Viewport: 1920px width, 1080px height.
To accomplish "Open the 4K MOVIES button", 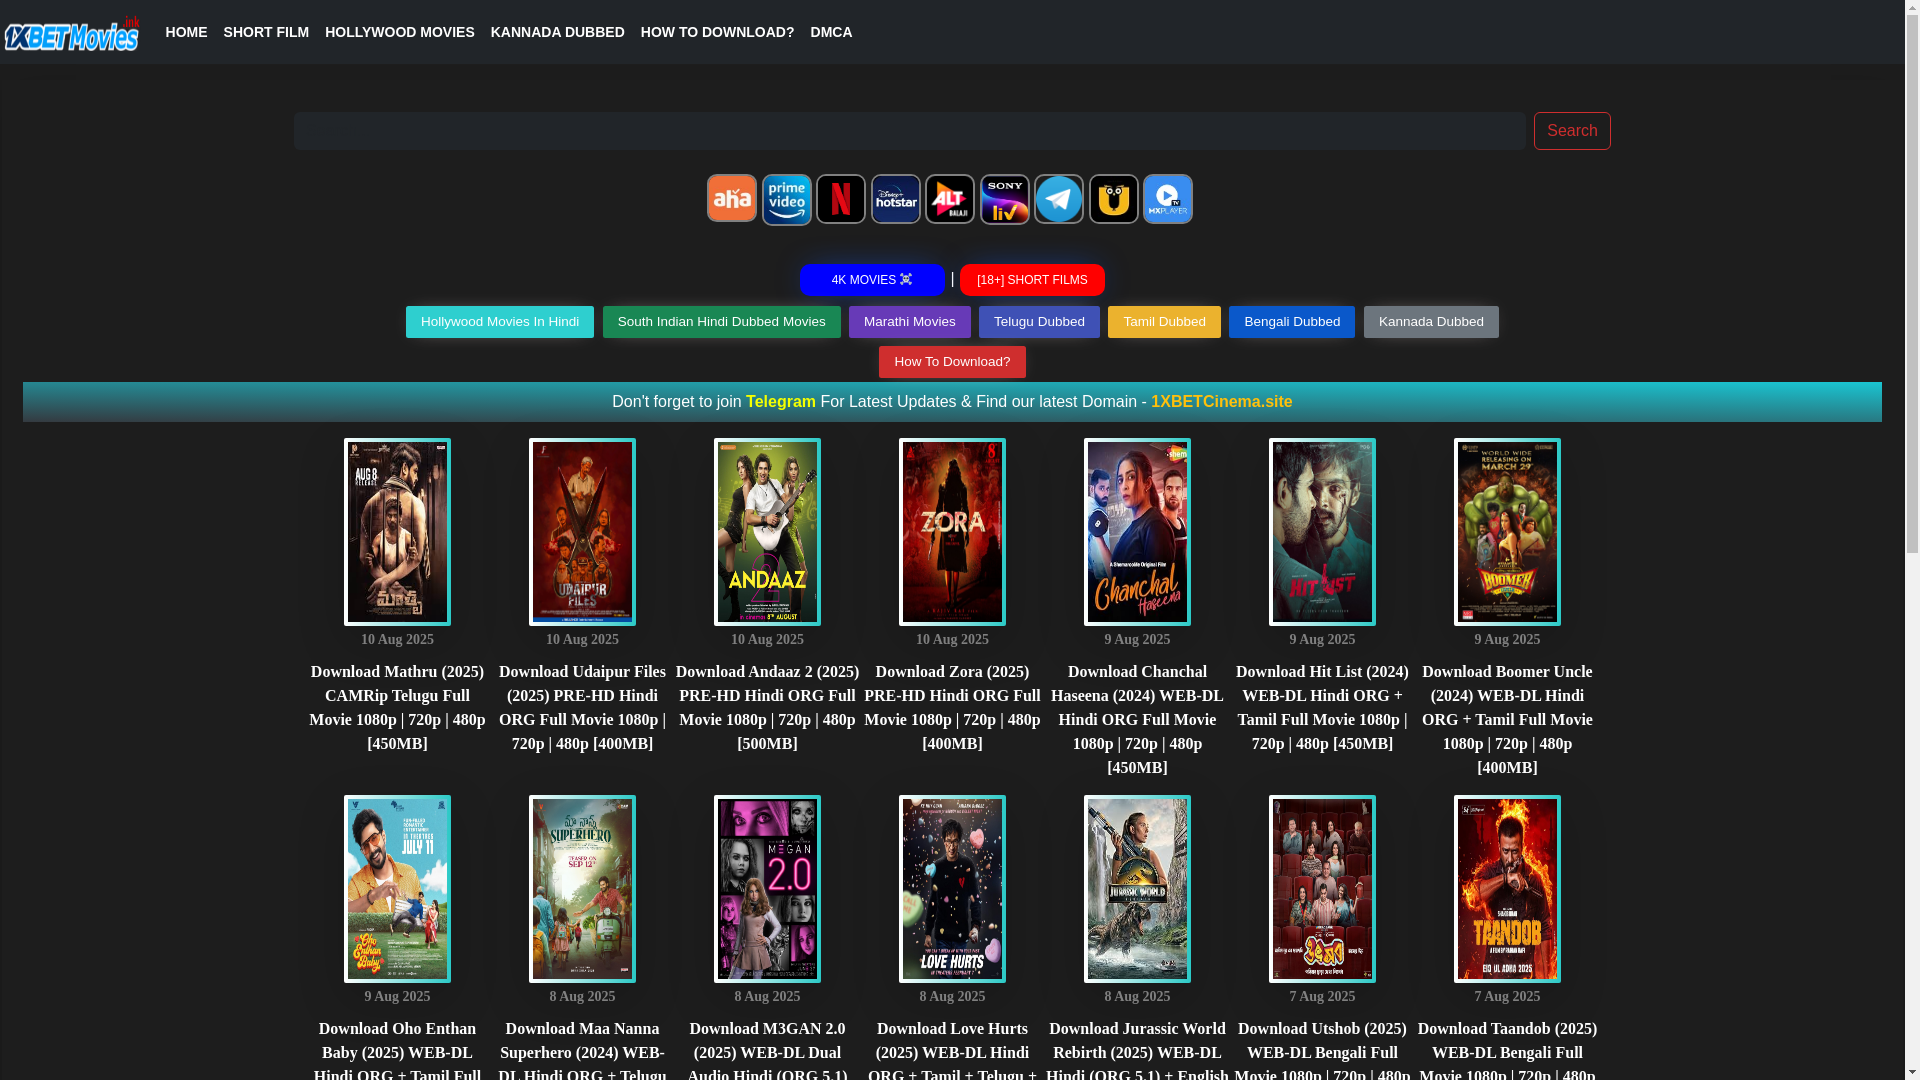I will pos(872,280).
